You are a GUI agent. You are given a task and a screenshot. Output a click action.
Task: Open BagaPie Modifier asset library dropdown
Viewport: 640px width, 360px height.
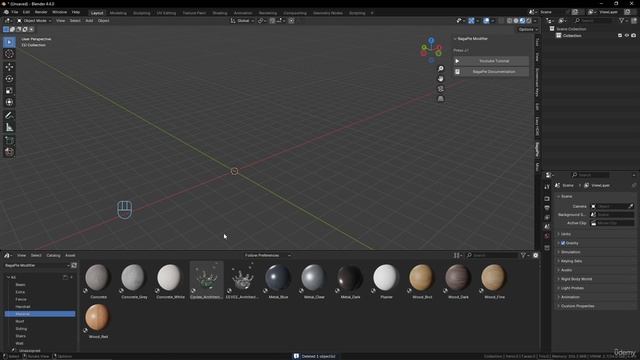point(37,266)
